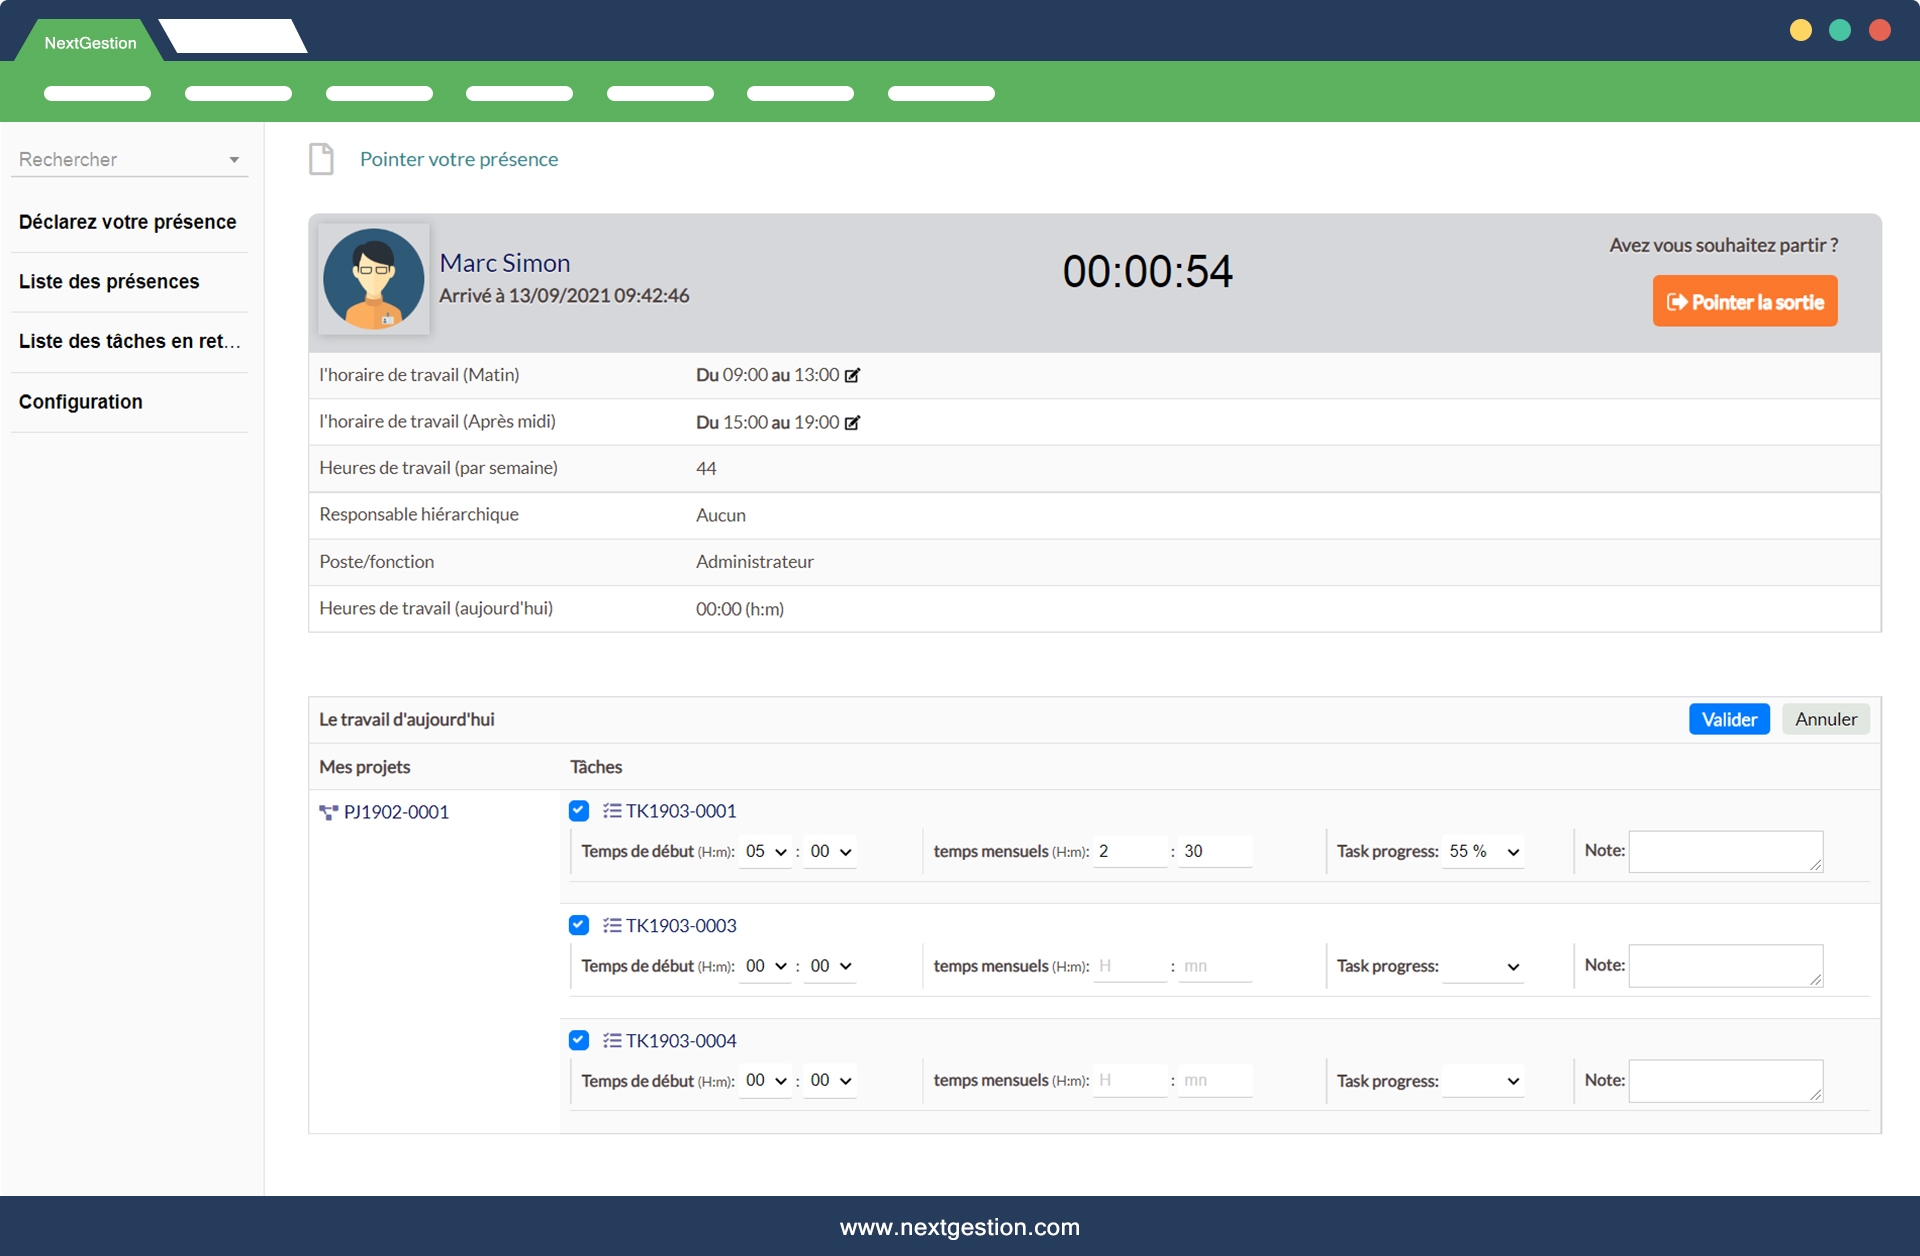Click the PJ1902-0001 project tree icon
Image resolution: width=1920 pixels, height=1256 pixels.
(328, 813)
